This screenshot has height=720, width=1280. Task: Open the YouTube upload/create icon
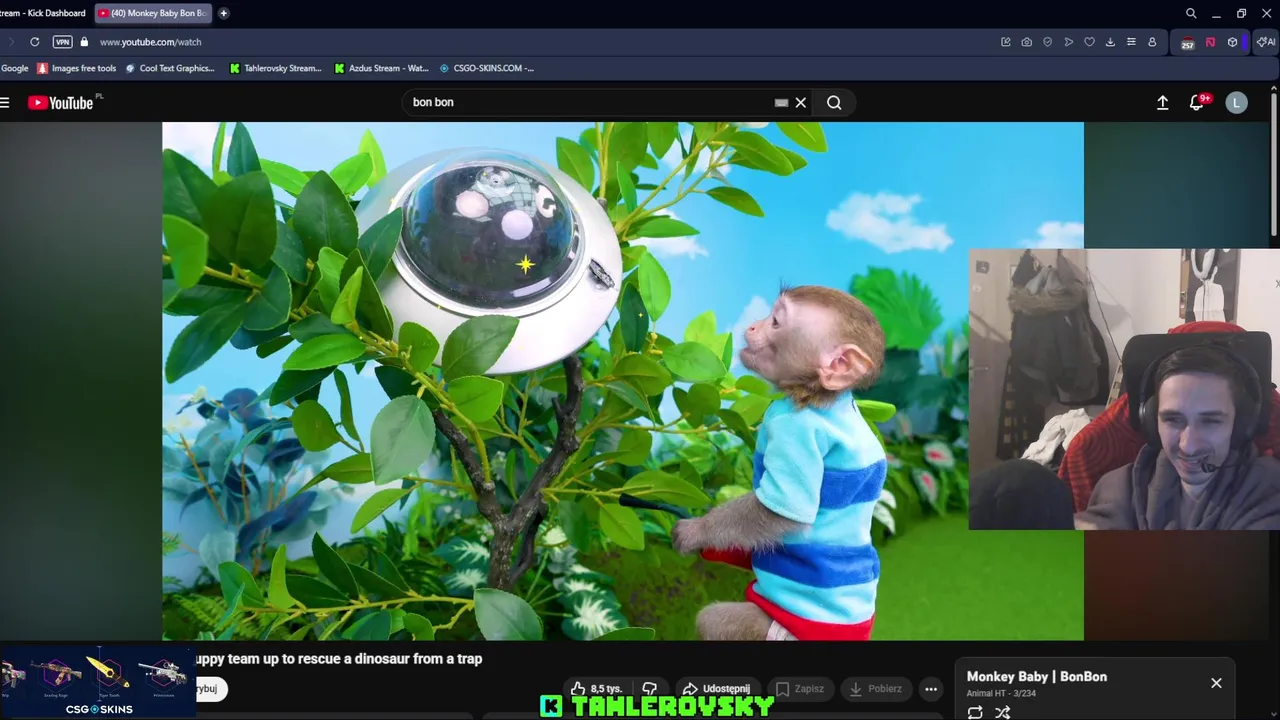(1162, 102)
